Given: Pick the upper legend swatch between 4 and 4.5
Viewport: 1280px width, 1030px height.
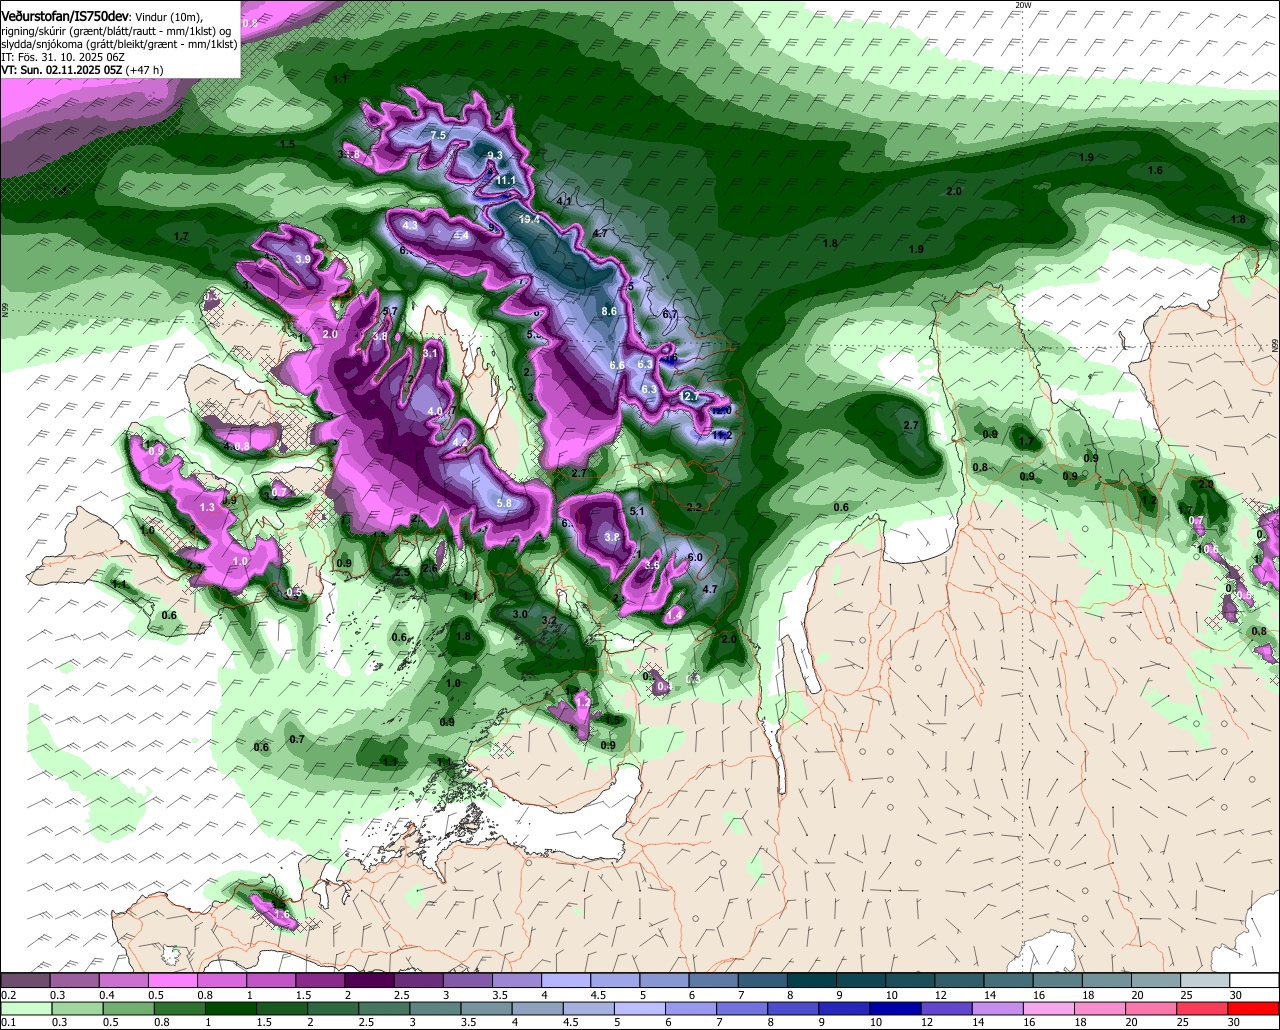Looking at the screenshot, I should [x=566, y=981].
